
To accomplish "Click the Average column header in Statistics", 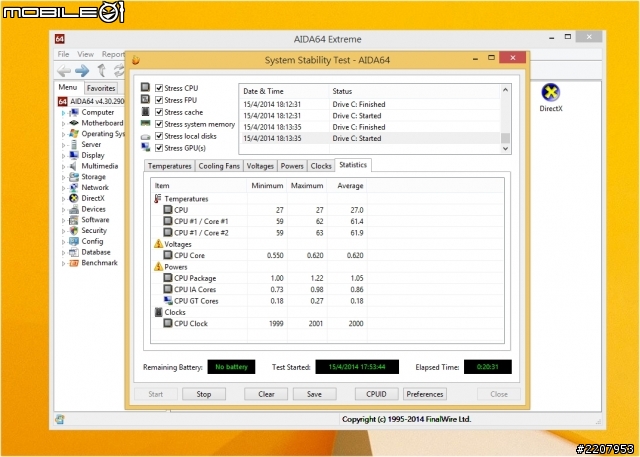I will click(x=347, y=186).
